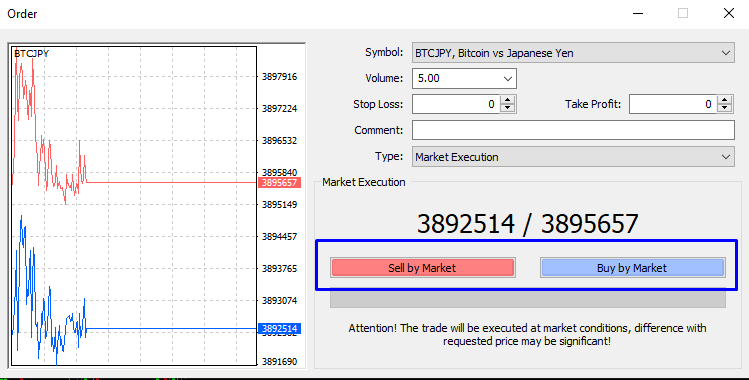
Task: Open the Type dropdown for Market Execution
Action: (726, 157)
